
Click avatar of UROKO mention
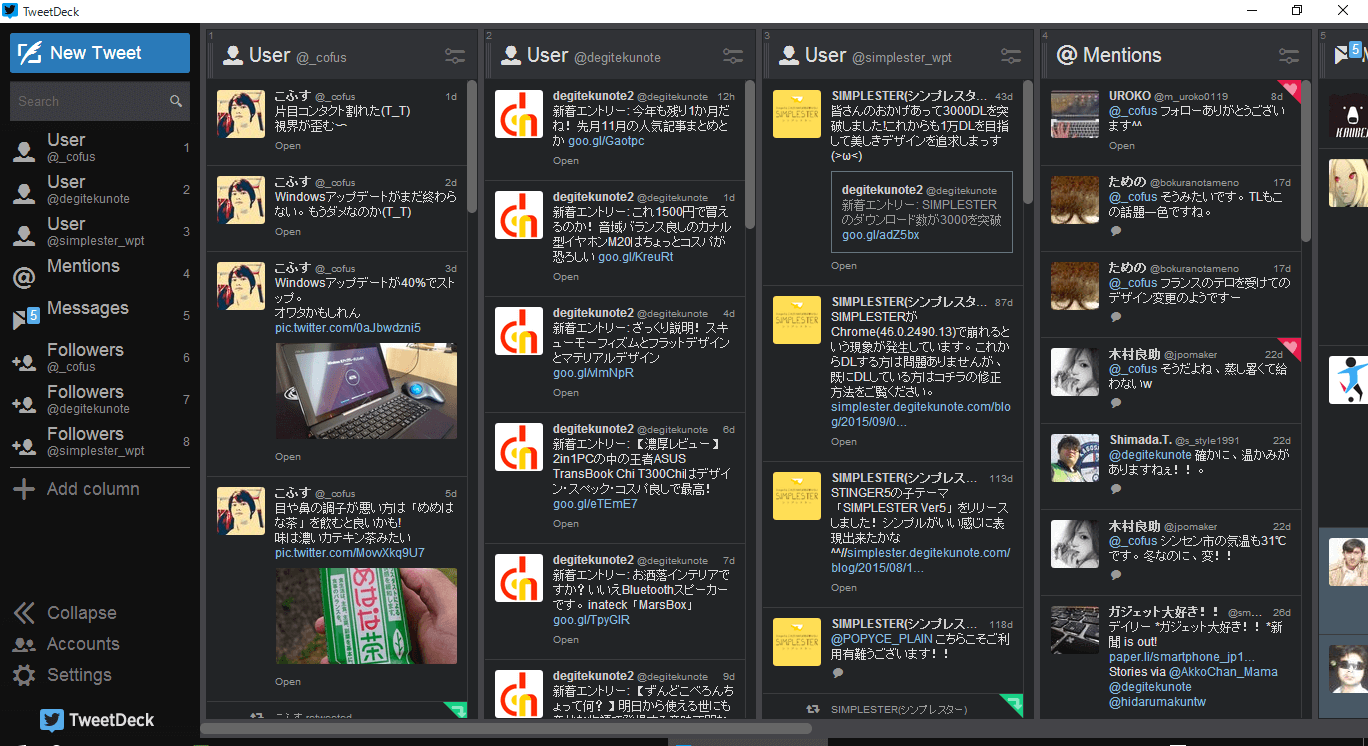[1075, 113]
